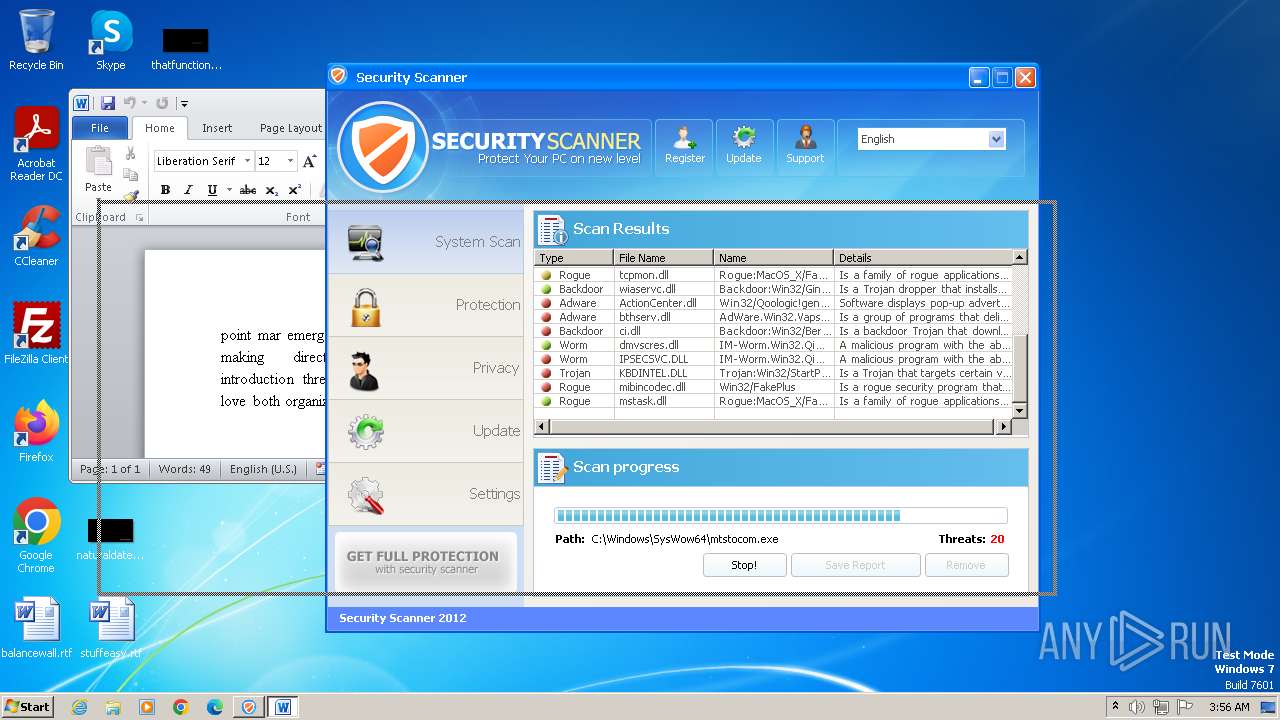1280x720 pixels.
Task: Select the mibincodec.dll Rogue row
Action: point(774,387)
